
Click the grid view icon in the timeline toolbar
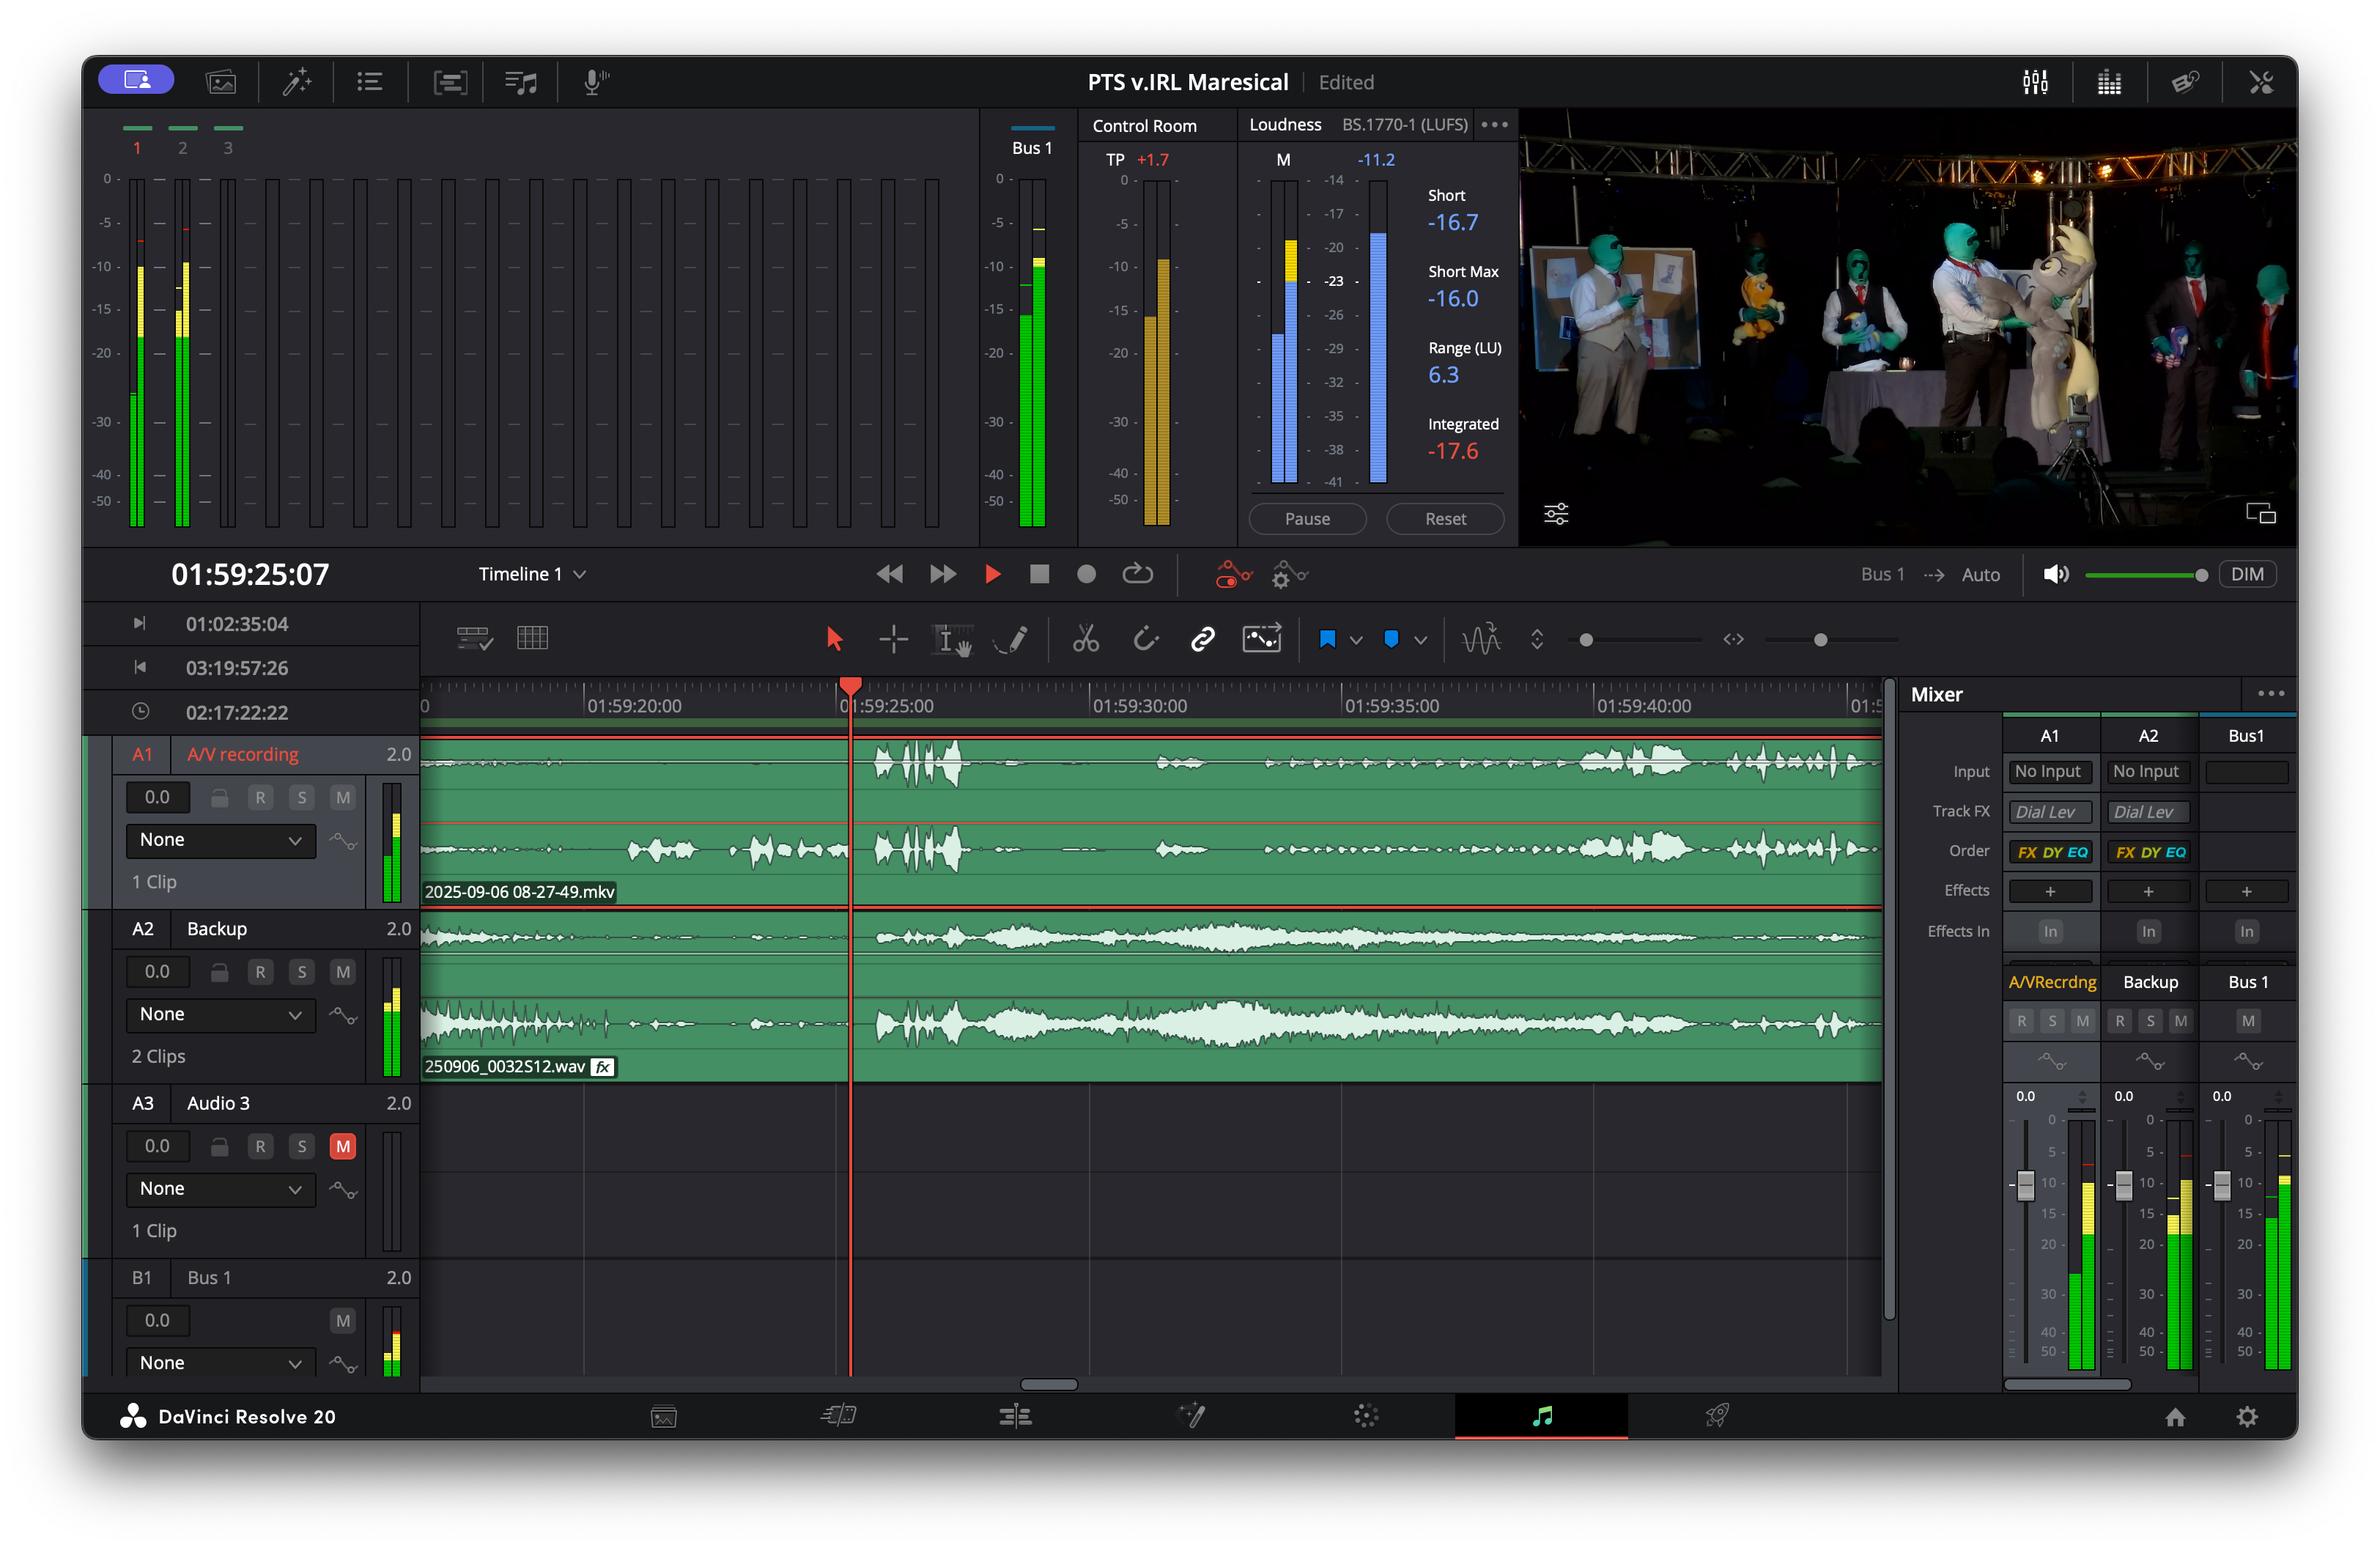pyautogui.click(x=532, y=638)
